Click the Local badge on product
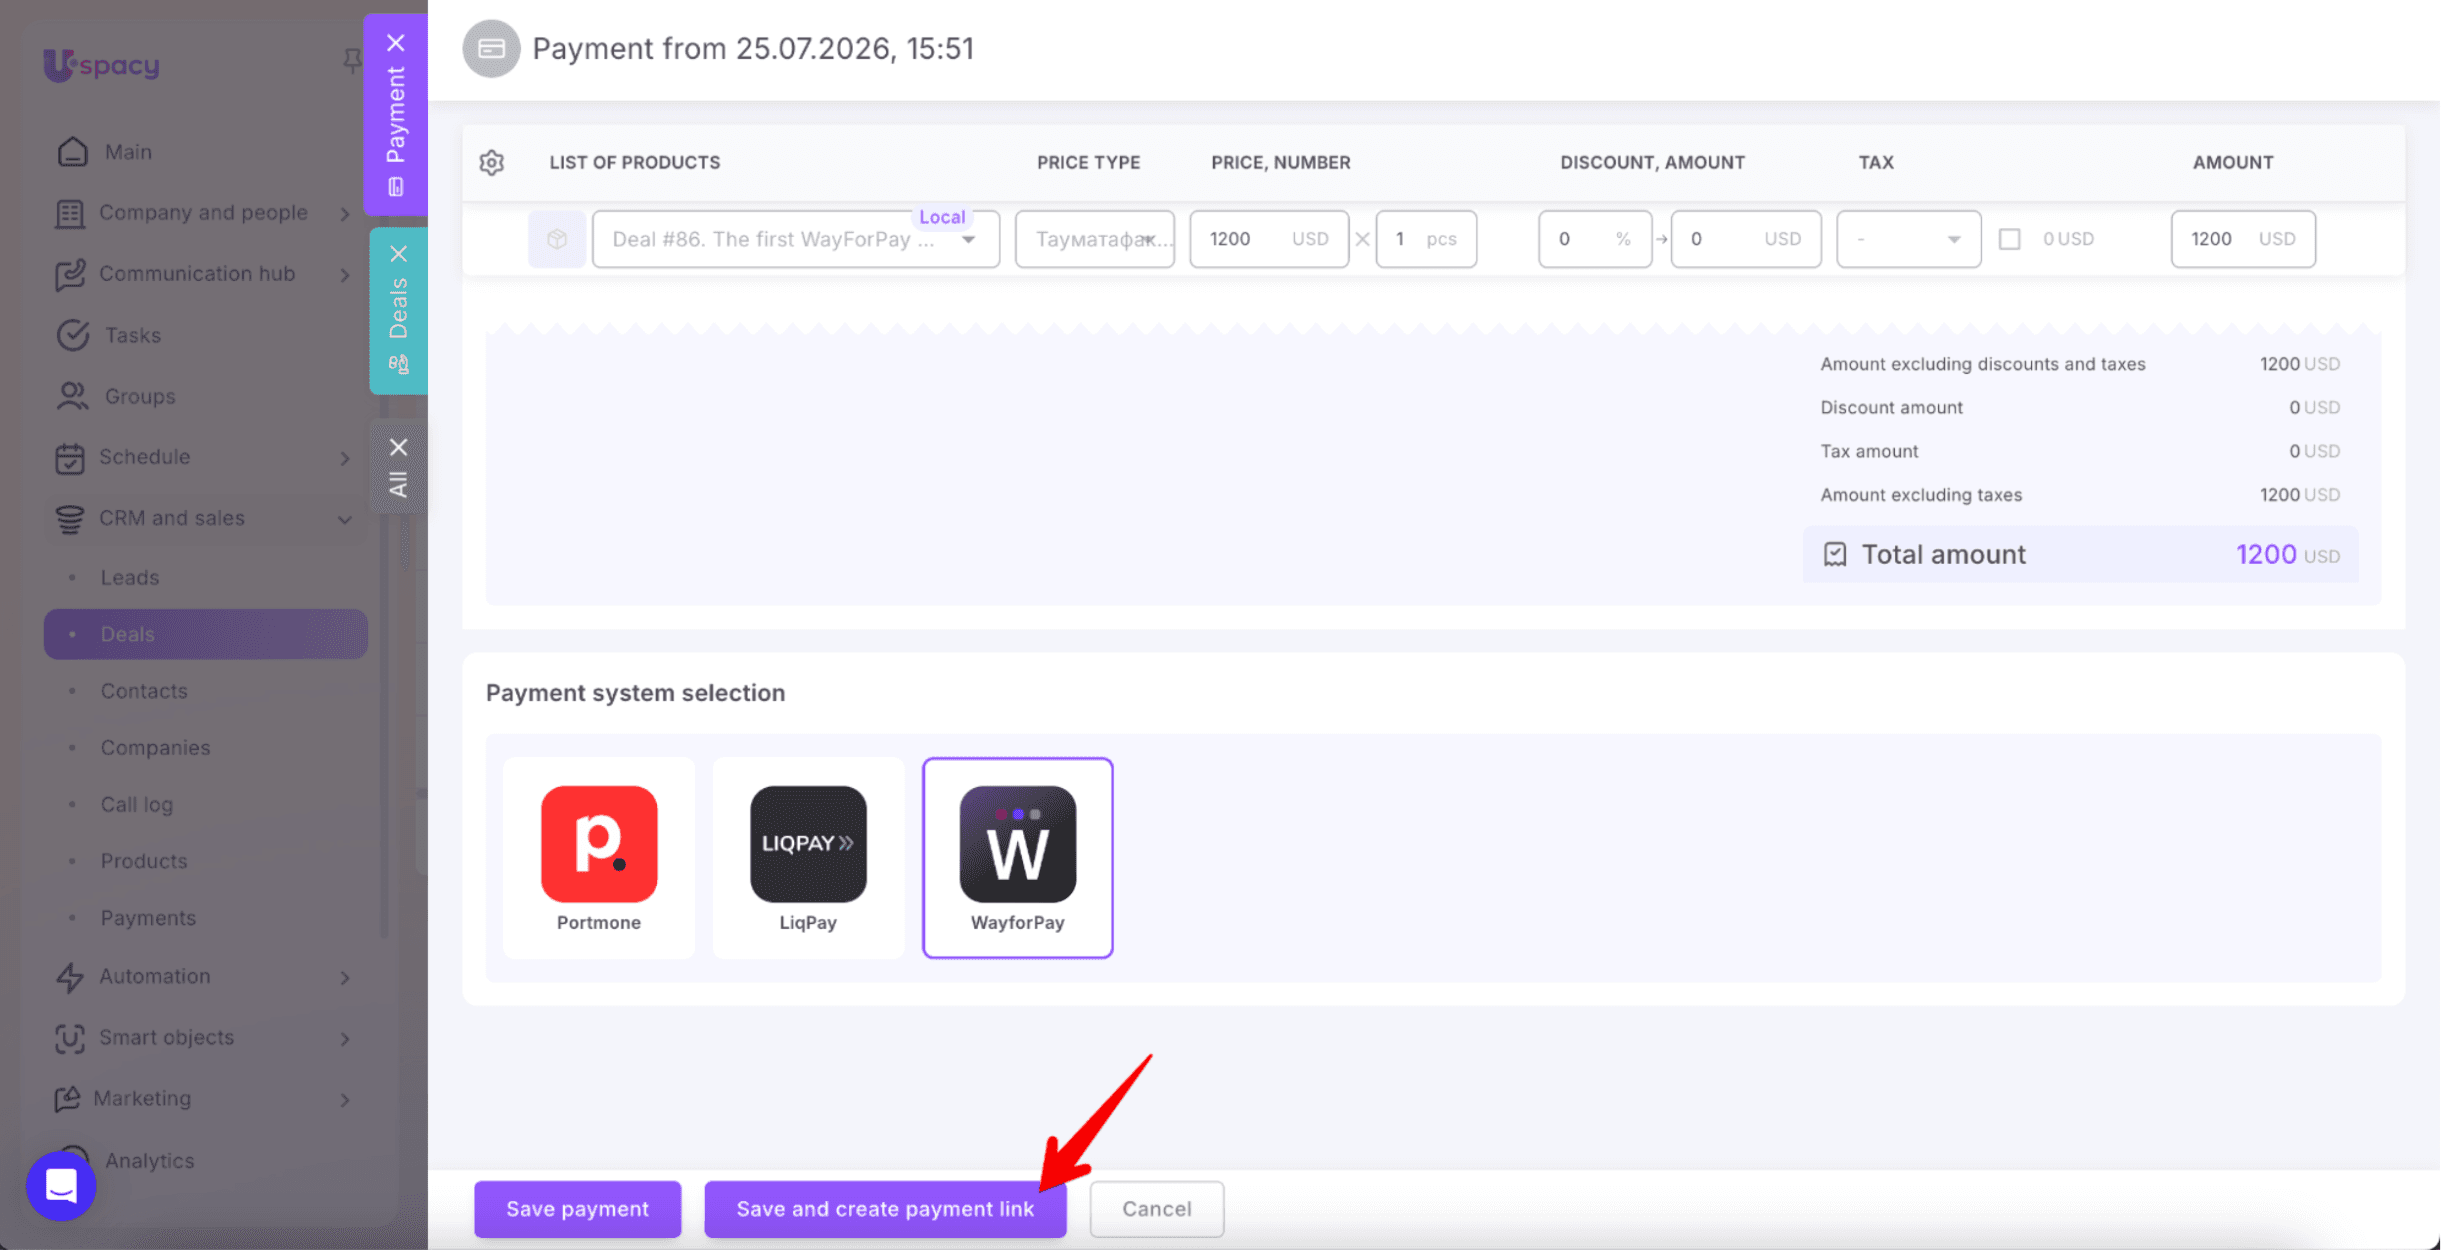Screen dimensions: 2442x1250 [941, 217]
